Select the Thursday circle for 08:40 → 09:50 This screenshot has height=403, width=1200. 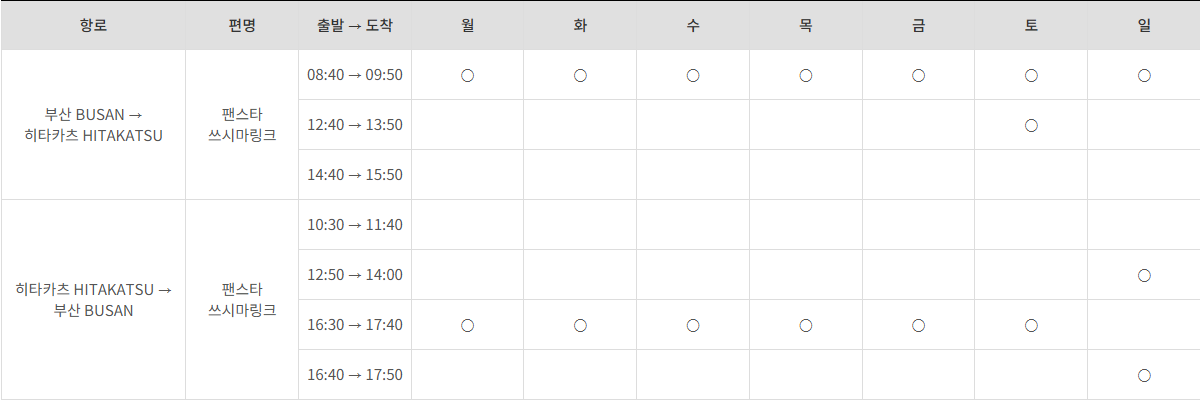pyautogui.click(x=806, y=75)
